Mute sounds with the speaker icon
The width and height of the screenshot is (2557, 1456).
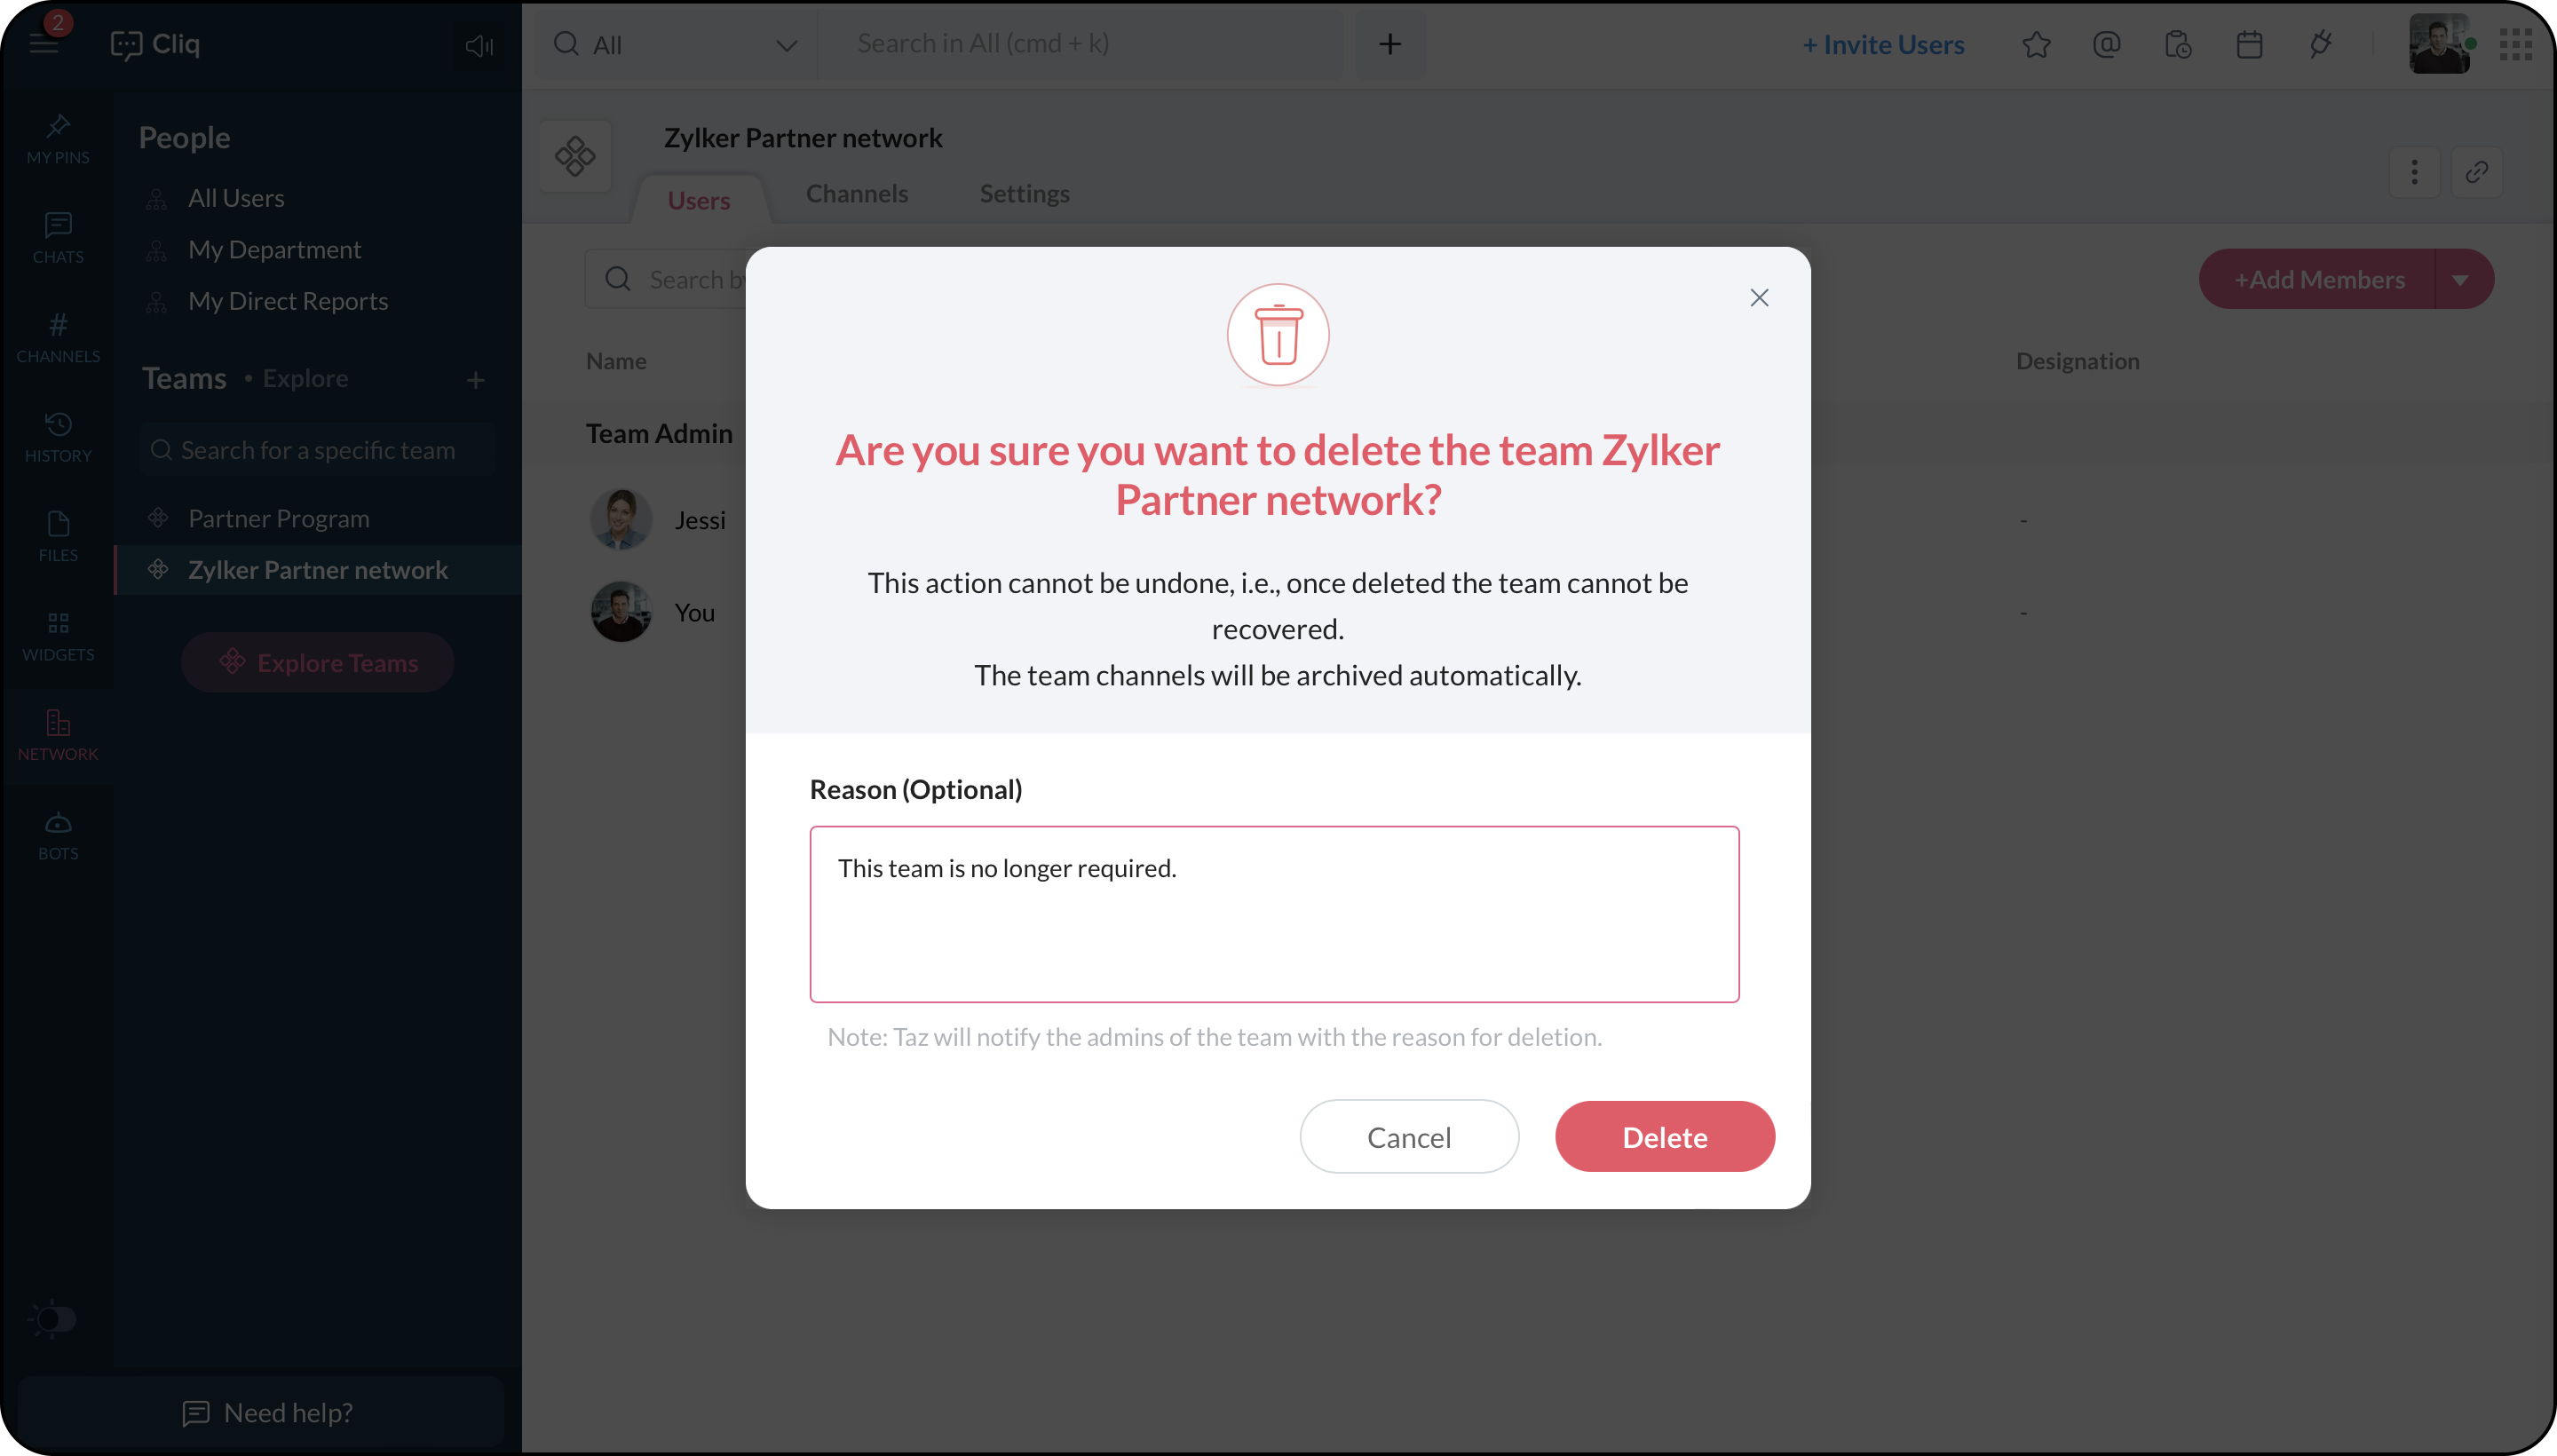(x=479, y=46)
